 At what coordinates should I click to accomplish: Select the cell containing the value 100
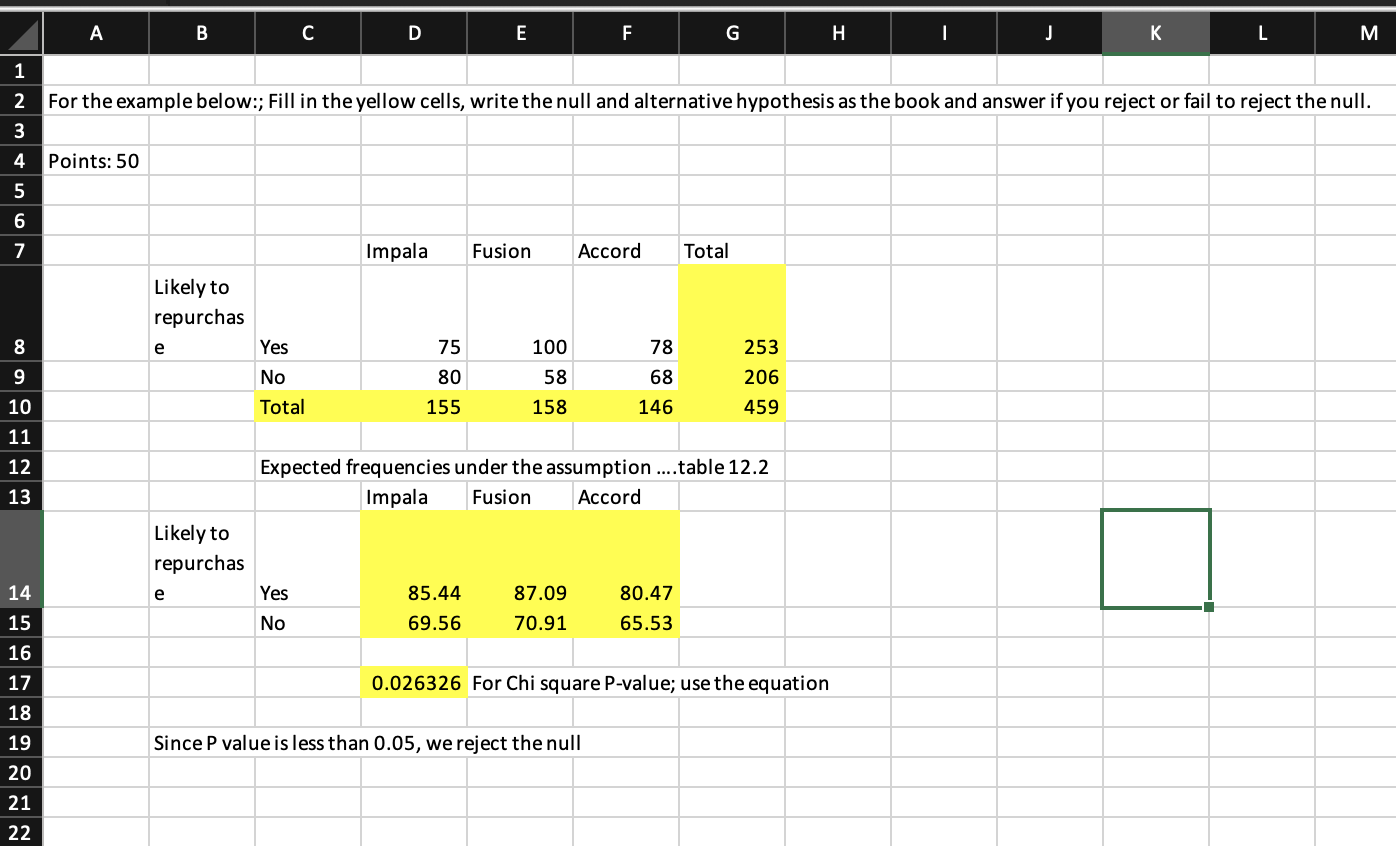coord(519,347)
